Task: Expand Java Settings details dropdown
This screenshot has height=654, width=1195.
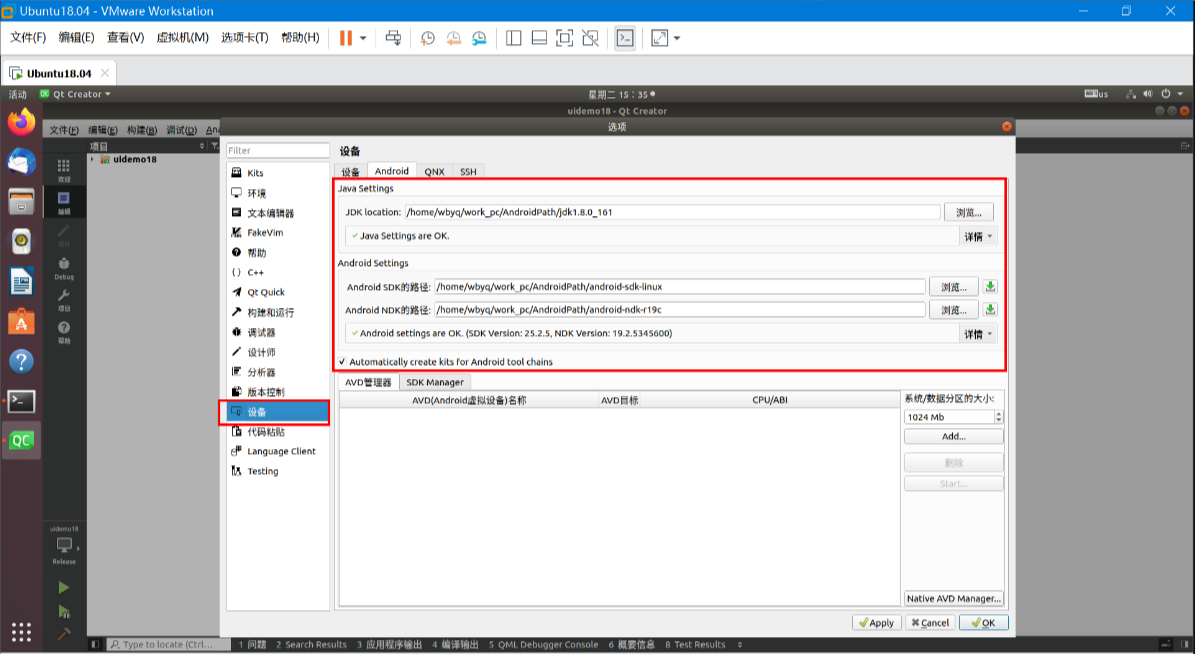Action: point(978,237)
